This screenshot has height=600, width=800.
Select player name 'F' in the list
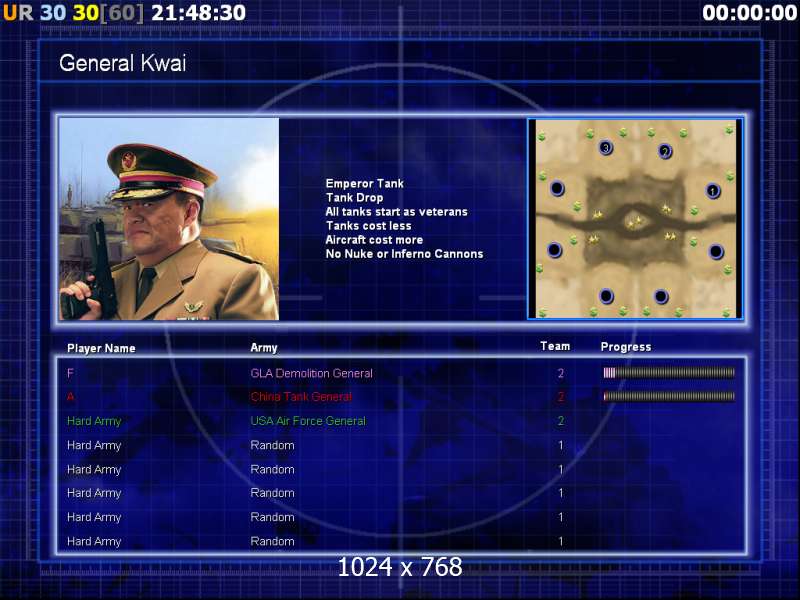(70, 373)
